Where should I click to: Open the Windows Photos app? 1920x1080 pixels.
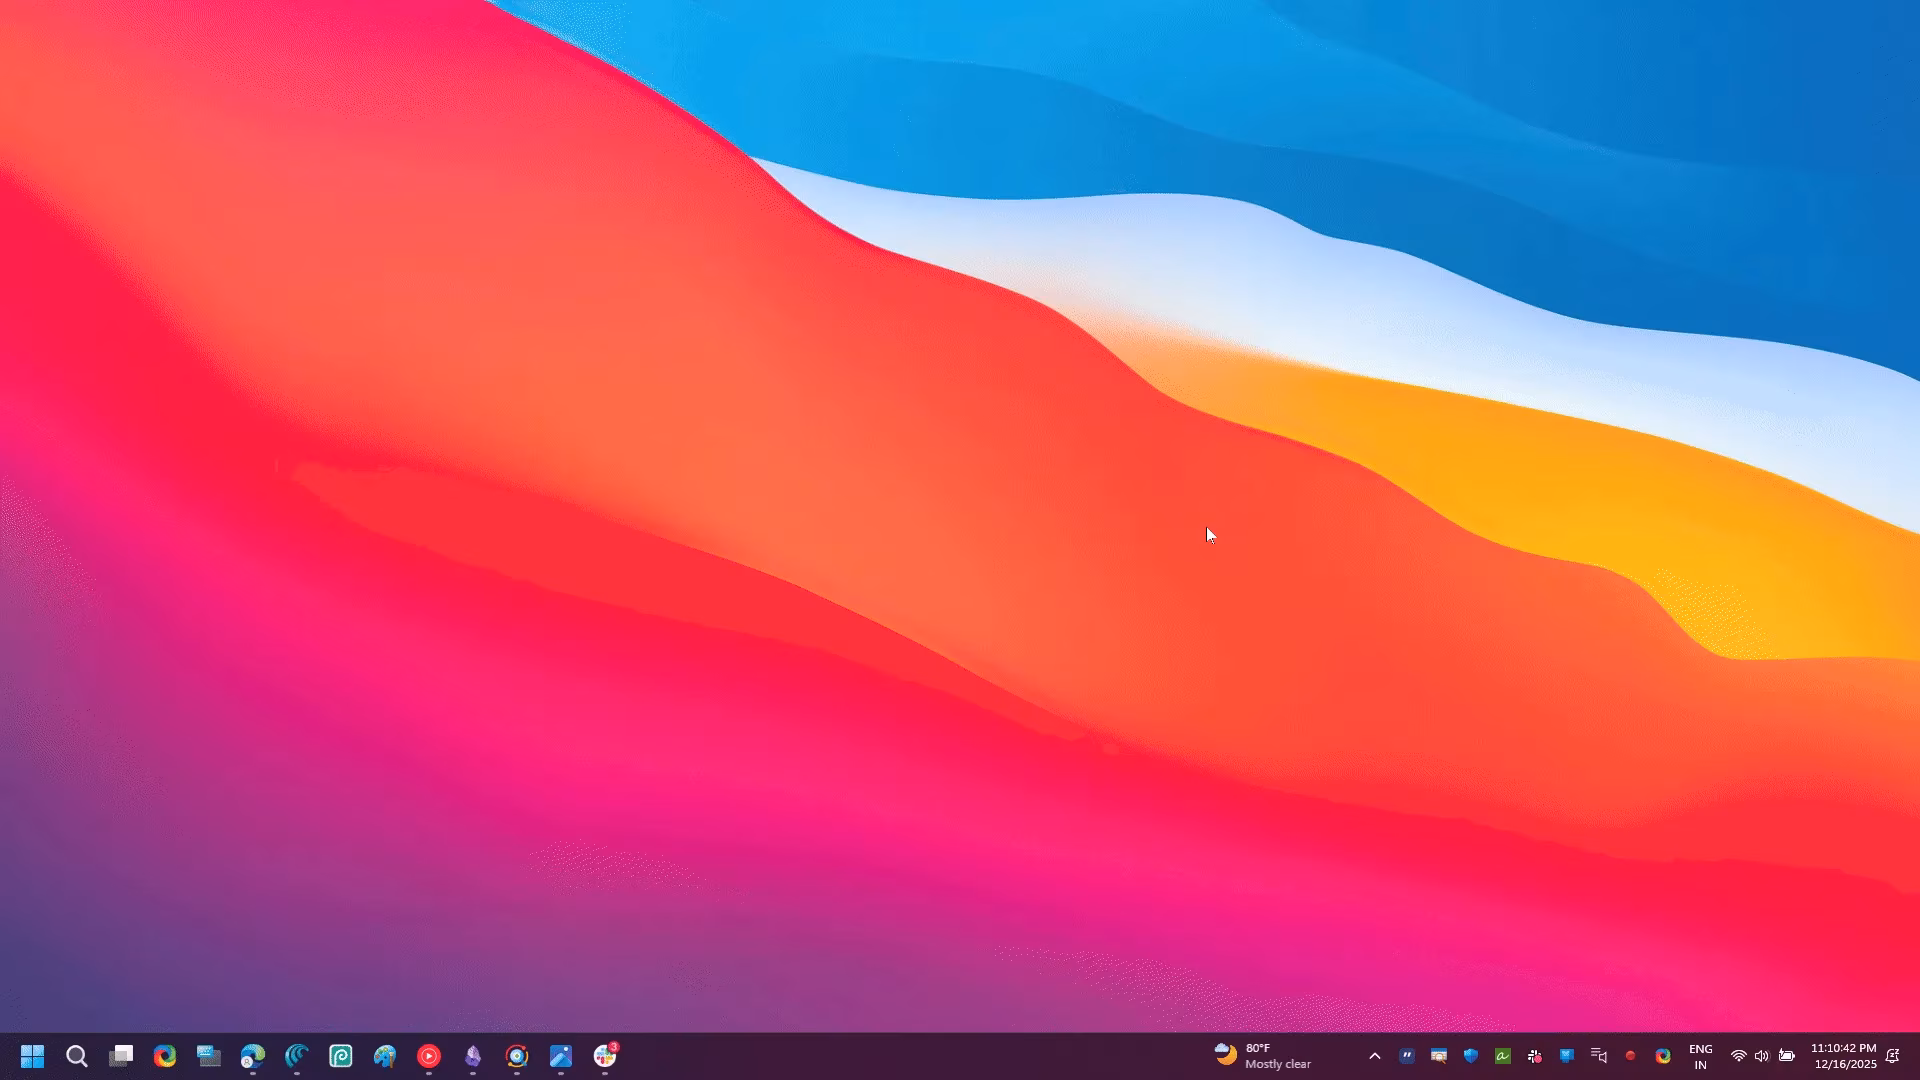560,1057
